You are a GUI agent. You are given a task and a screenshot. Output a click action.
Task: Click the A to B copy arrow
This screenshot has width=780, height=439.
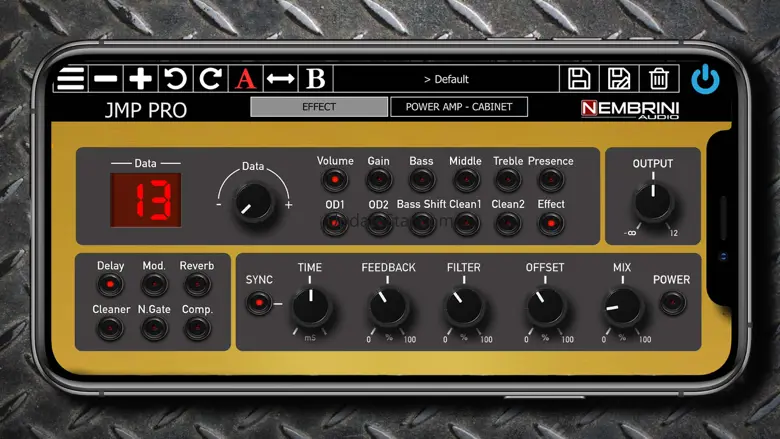point(281,79)
